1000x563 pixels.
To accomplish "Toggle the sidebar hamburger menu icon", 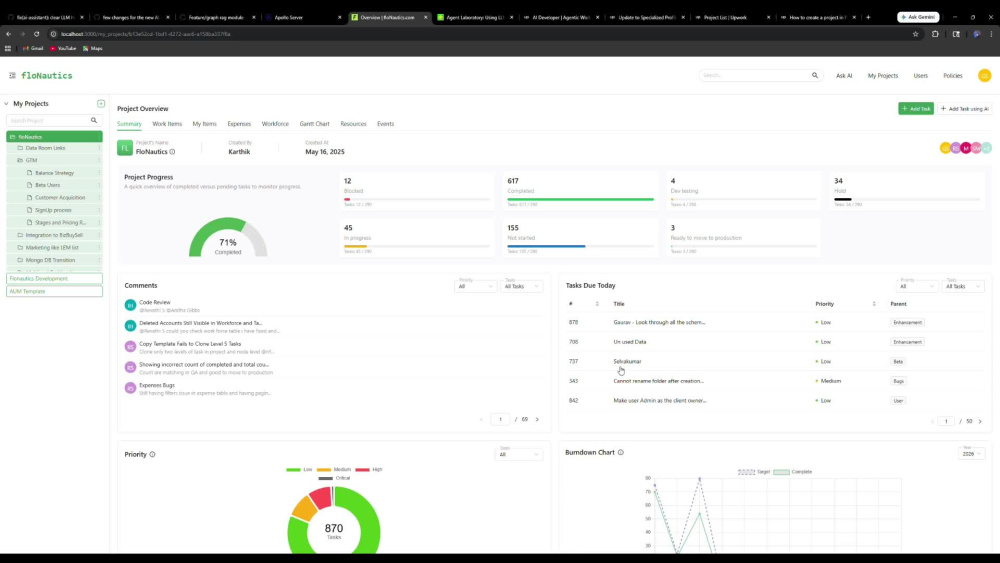I will pyautogui.click(x=12, y=75).
